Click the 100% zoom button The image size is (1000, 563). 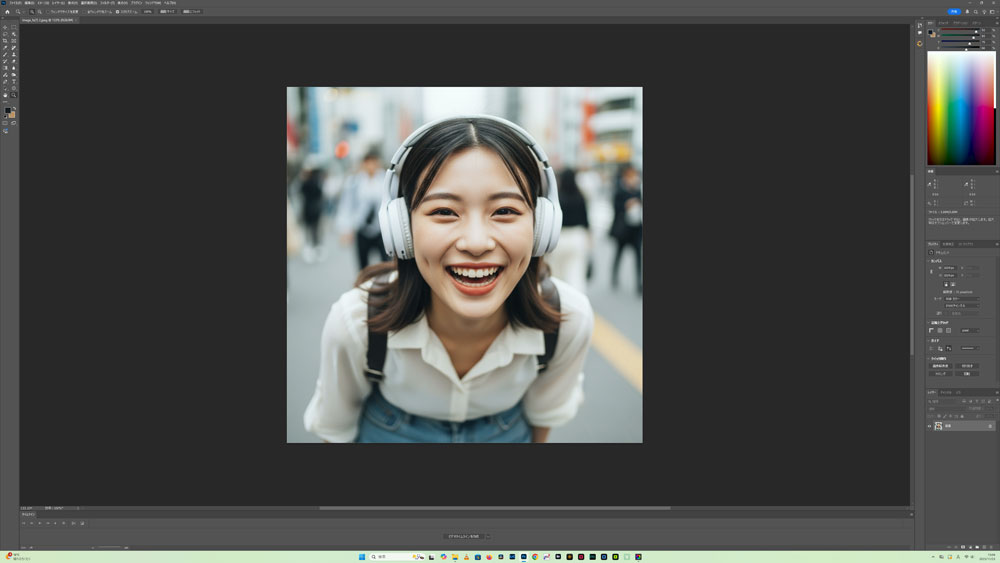point(147,12)
